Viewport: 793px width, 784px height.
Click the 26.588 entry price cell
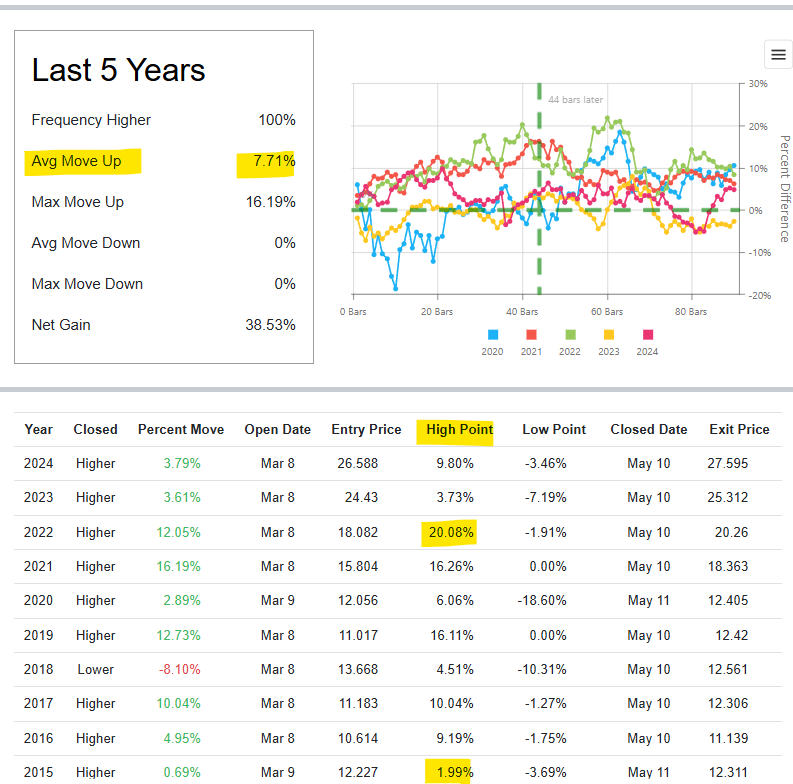(x=358, y=463)
